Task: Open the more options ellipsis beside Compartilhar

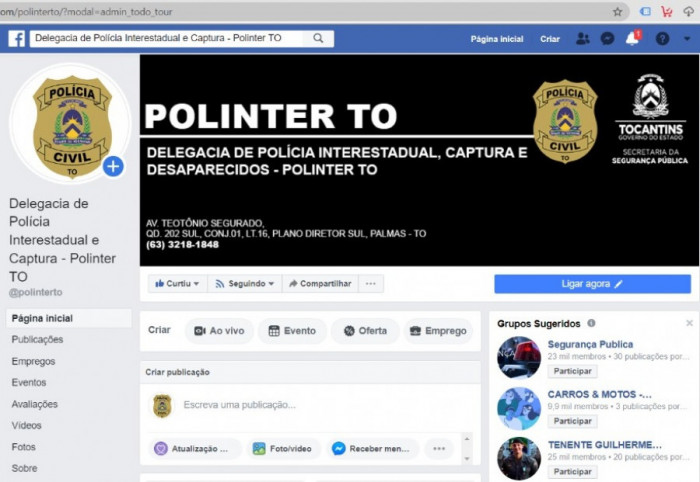Action: click(371, 283)
